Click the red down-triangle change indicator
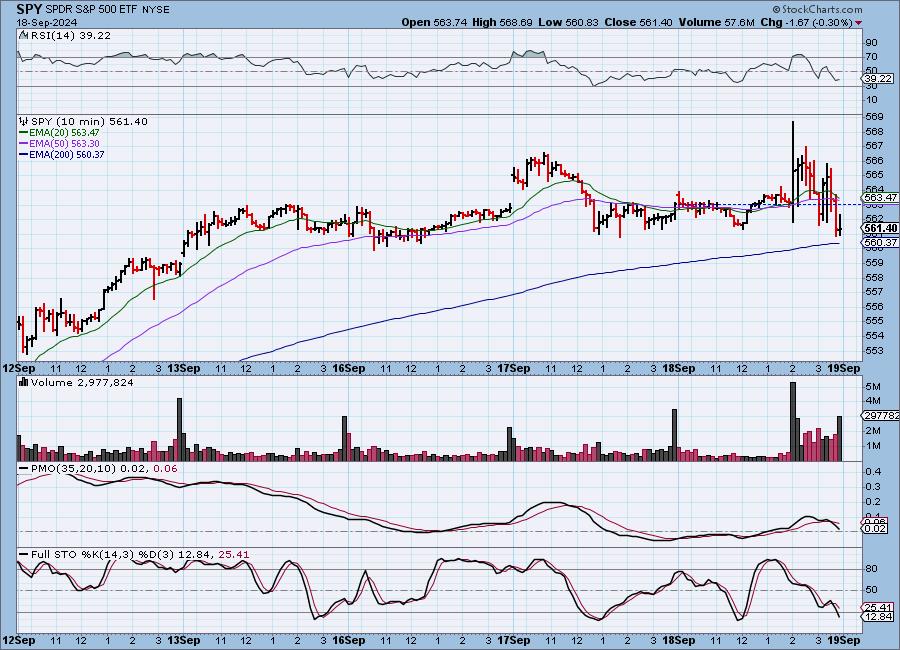This screenshot has height=650, width=900. [x=858, y=23]
